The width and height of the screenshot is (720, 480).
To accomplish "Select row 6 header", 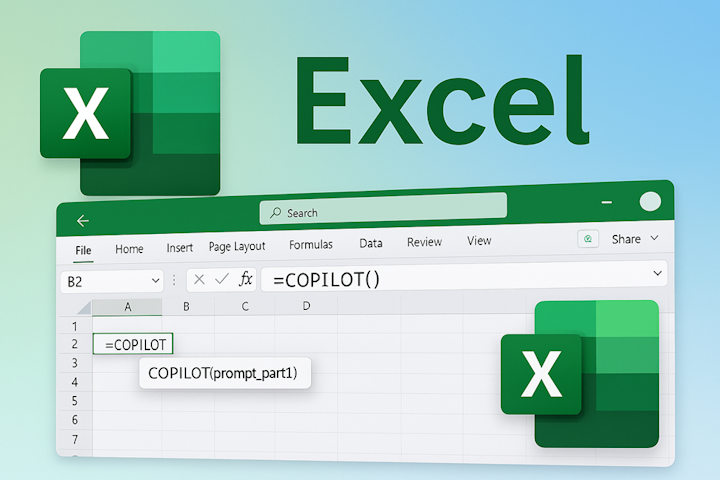I will tap(75, 420).
